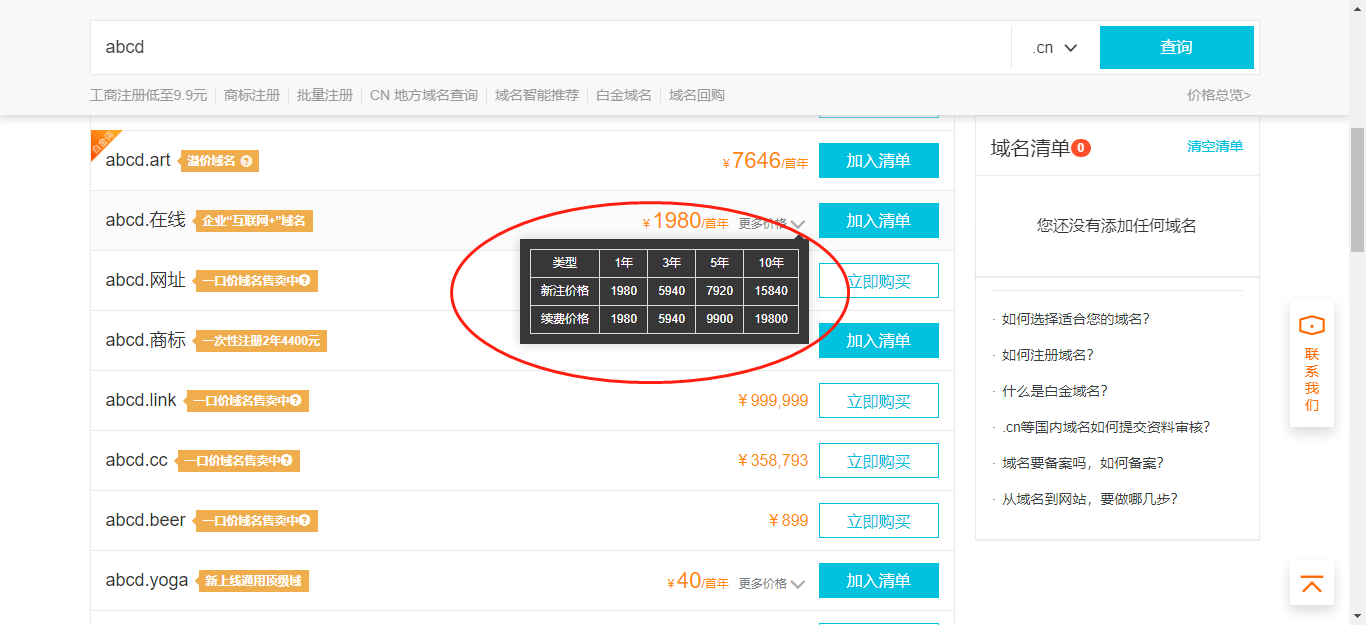The width and height of the screenshot is (1366, 625).
Task: Open .cn等国内域名如何提交资料审核? link
Action: click(1106, 427)
